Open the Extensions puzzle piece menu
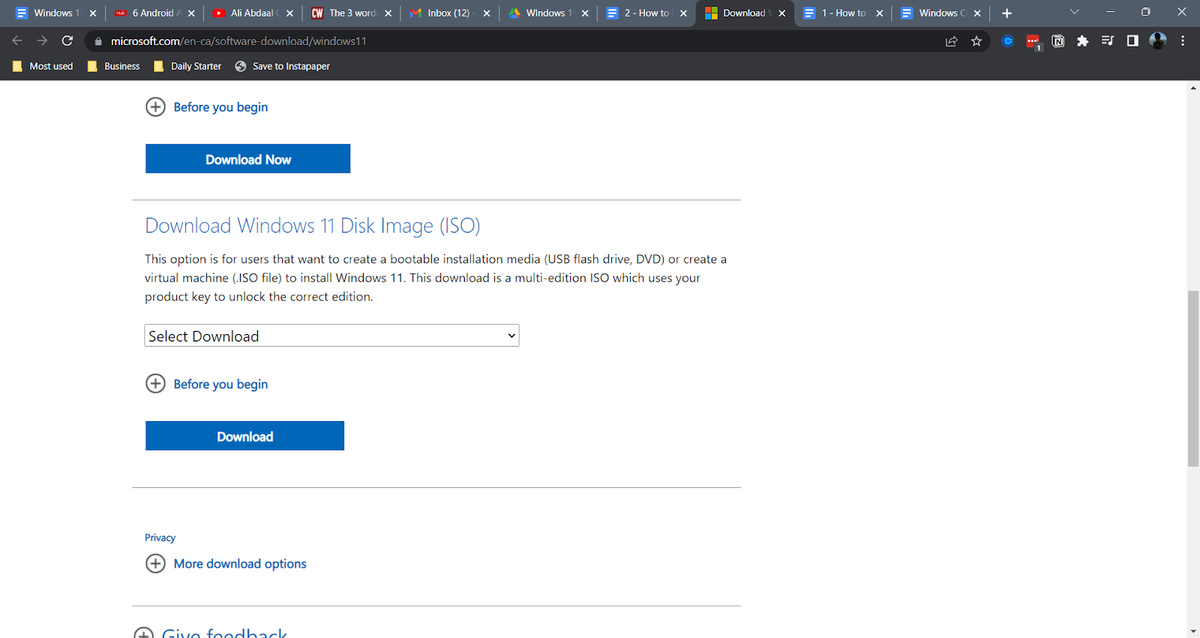 click(x=1082, y=41)
